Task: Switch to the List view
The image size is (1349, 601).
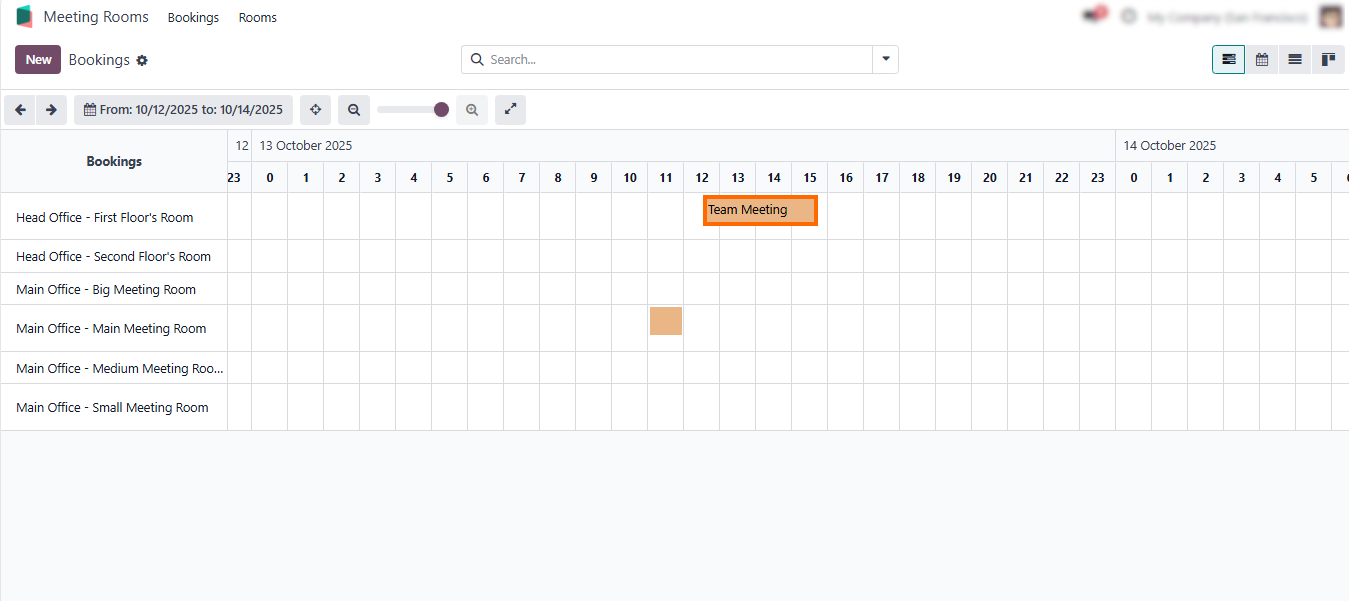Action: 1295,60
